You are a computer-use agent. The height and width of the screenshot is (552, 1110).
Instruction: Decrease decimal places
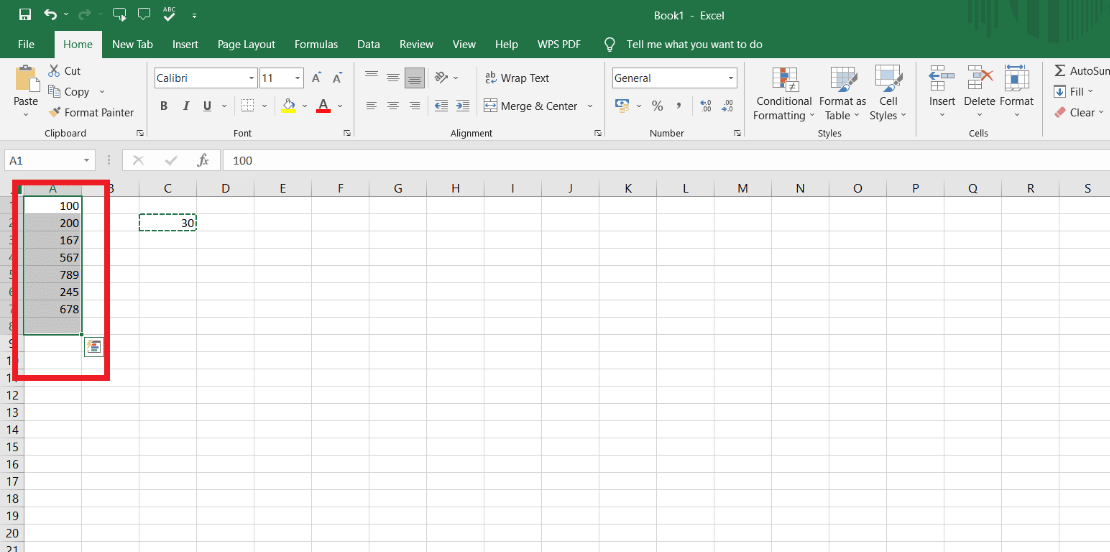point(727,106)
